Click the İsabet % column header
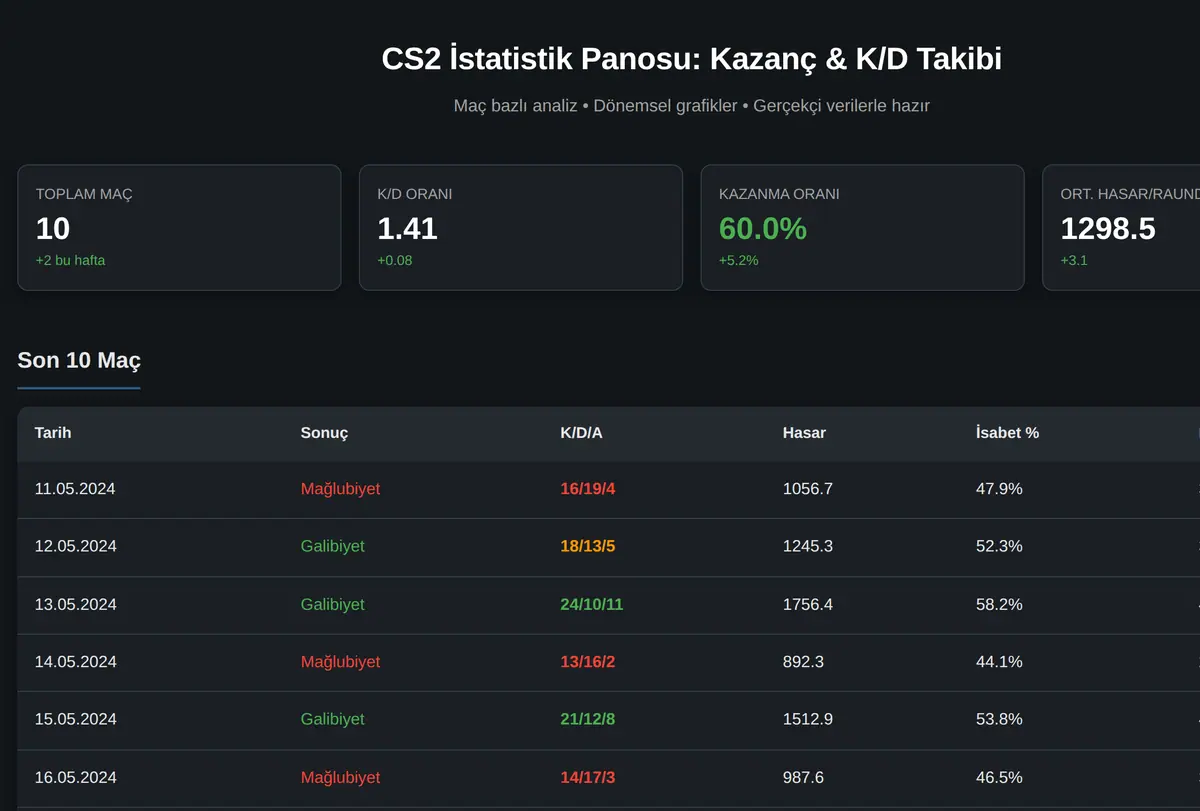 click(x=1007, y=433)
